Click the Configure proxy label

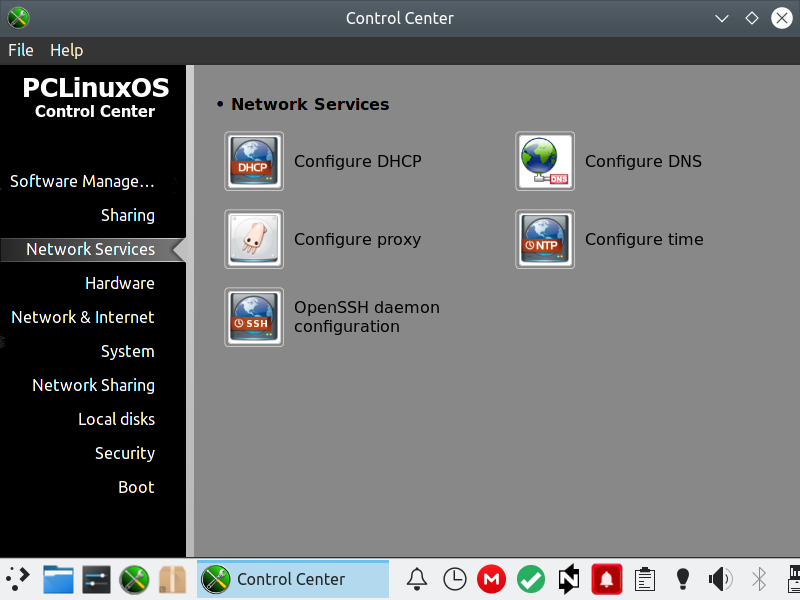click(x=357, y=239)
